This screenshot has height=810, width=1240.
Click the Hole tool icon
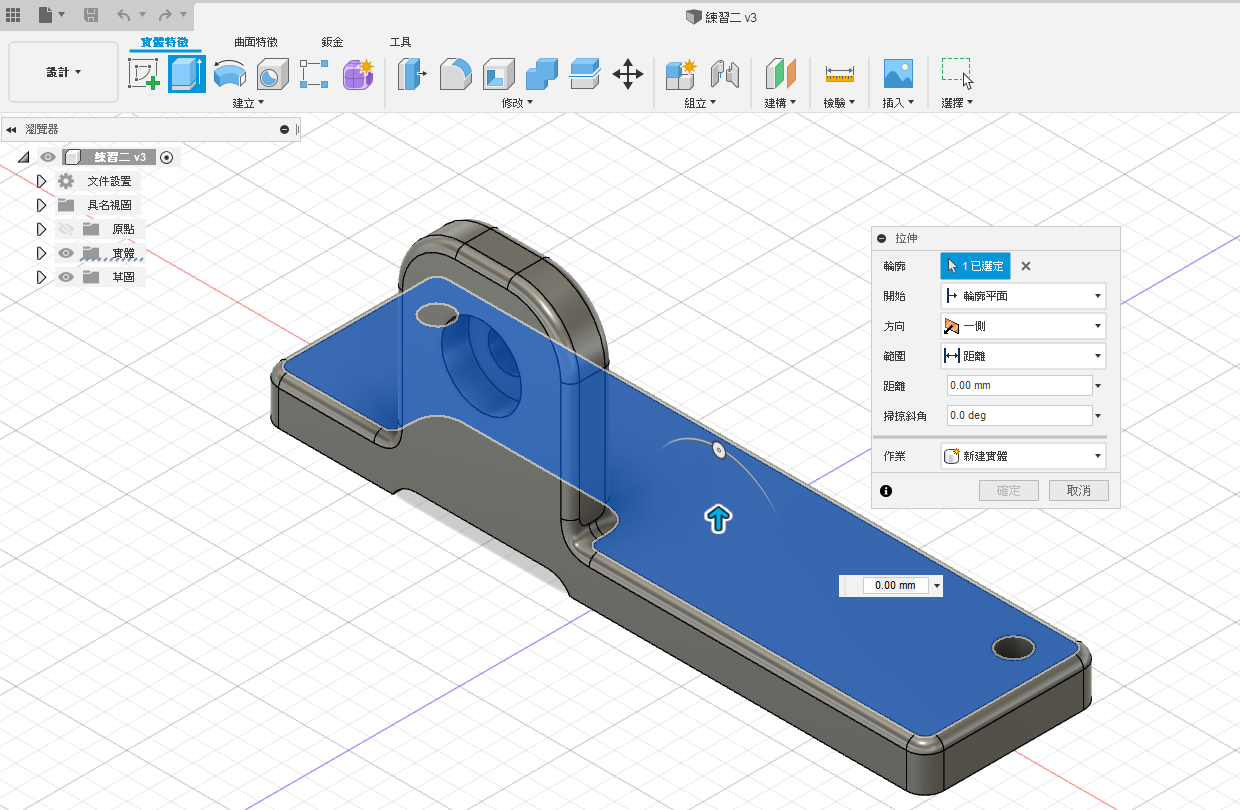(271, 74)
